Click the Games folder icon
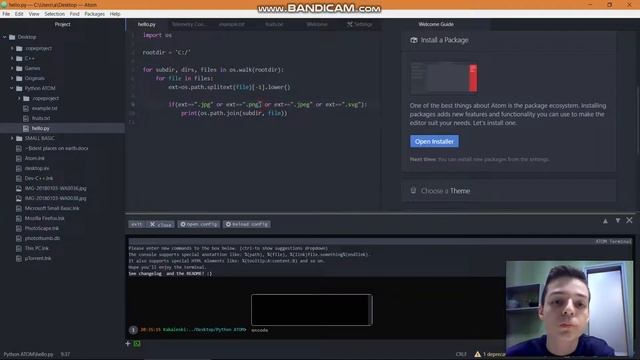Image resolution: width=640 pixels, height=360 pixels. pyautogui.click(x=19, y=68)
